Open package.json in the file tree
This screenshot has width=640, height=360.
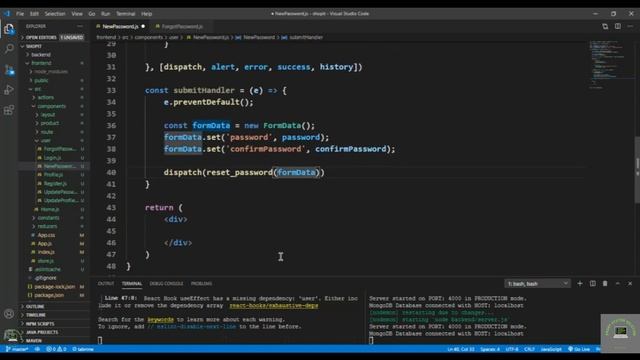click(49, 295)
